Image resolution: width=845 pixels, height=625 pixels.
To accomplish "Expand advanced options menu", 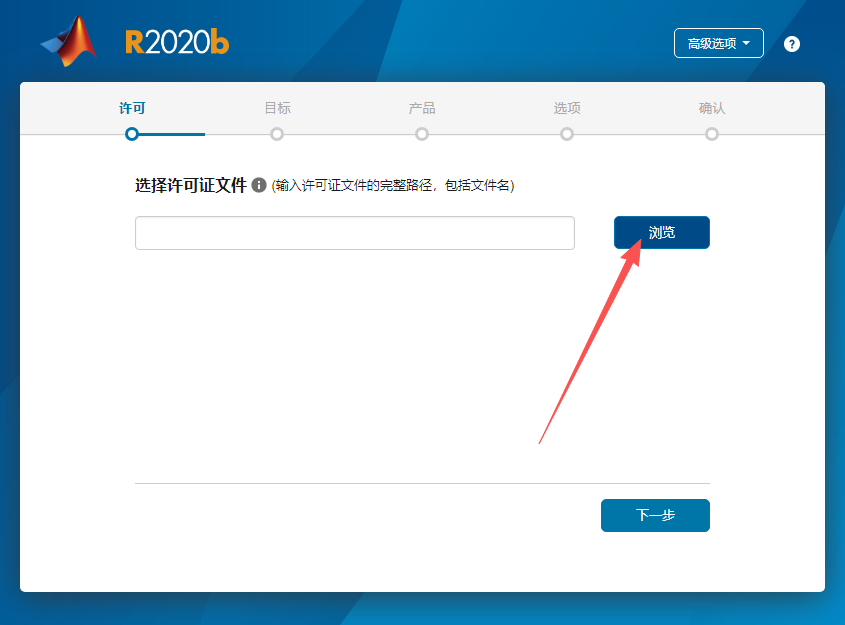I will [x=718, y=43].
